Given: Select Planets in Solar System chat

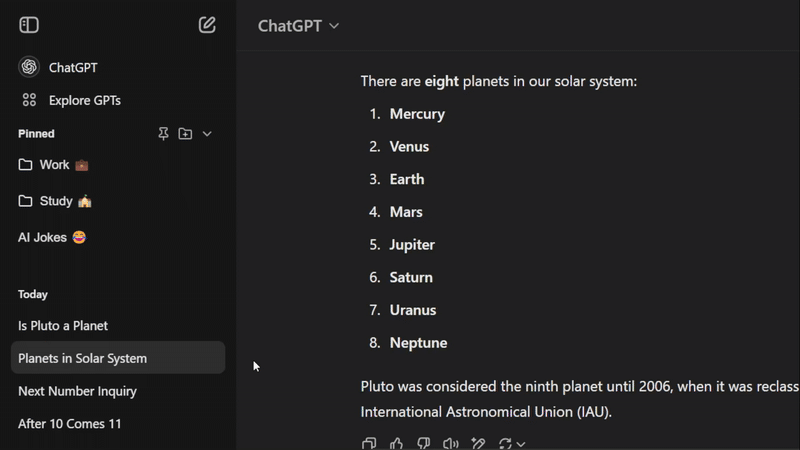Looking at the screenshot, I should tap(117, 358).
